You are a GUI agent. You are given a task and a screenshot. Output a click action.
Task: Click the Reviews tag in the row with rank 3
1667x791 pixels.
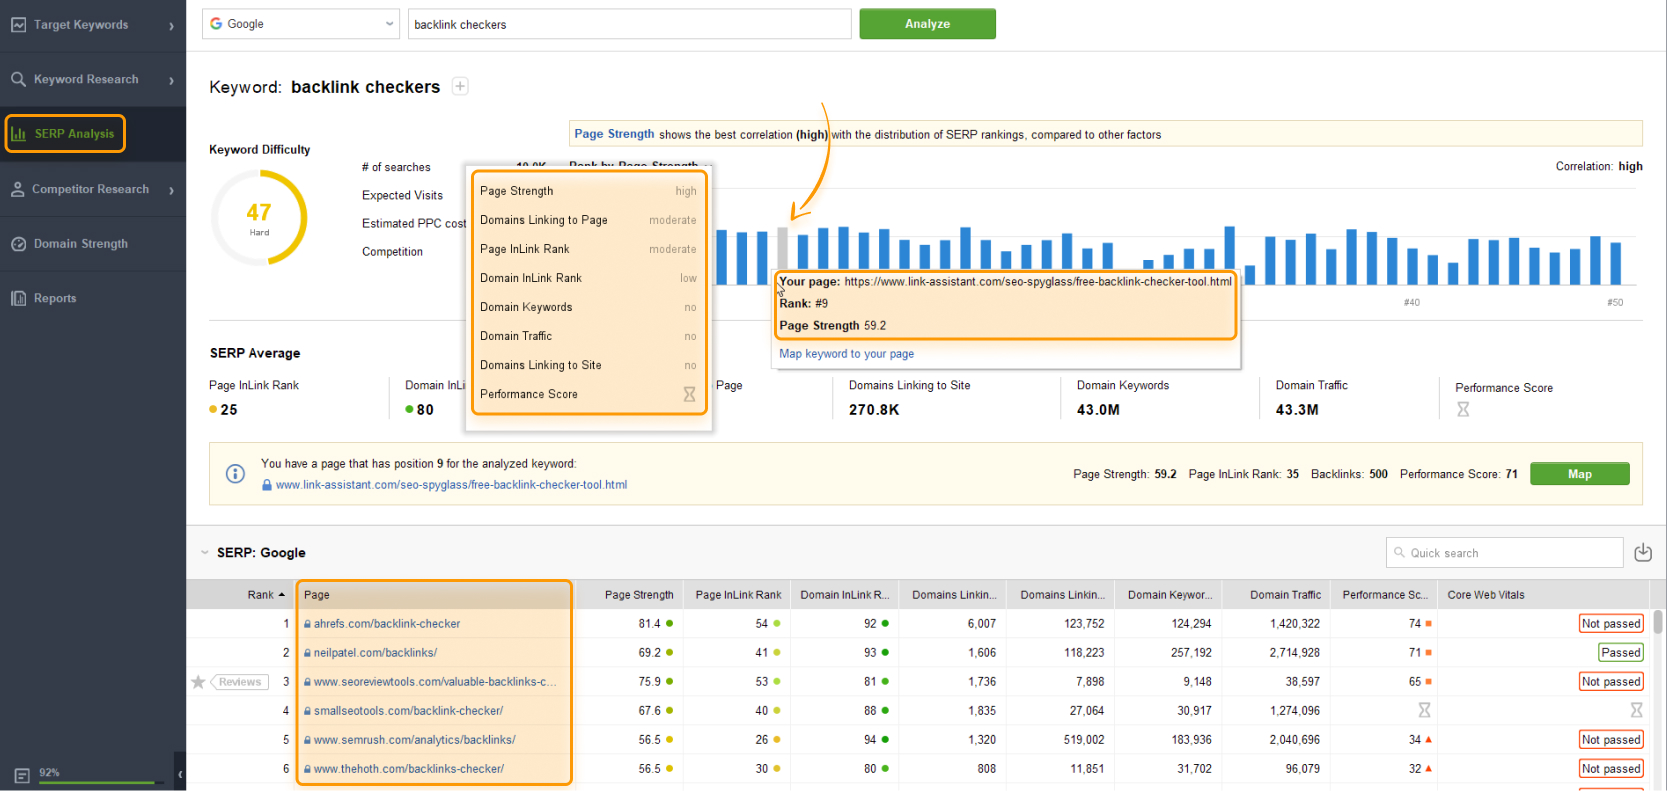240,682
